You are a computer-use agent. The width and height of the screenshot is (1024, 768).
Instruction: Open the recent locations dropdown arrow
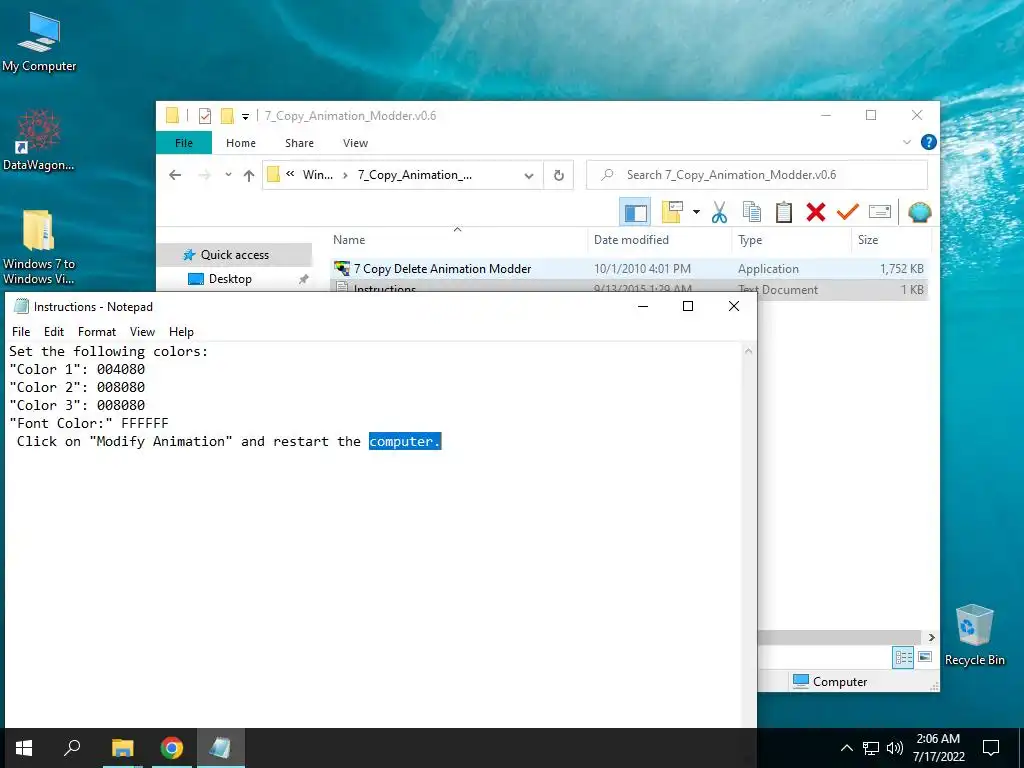[228, 175]
